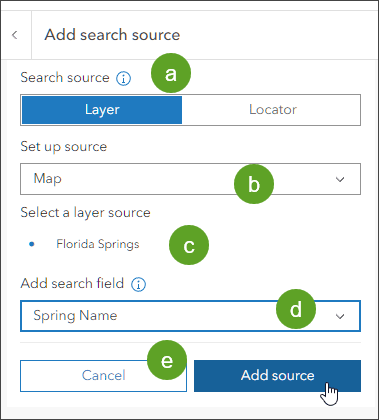Click the Cancel button
Image resolution: width=379 pixels, height=420 pixels.
point(103,376)
